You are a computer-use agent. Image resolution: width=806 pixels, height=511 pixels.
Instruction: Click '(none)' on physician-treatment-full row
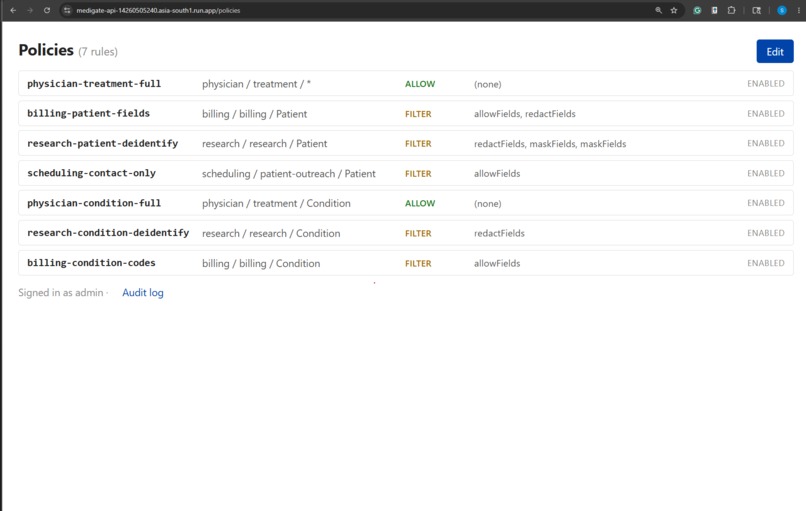pos(488,84)
